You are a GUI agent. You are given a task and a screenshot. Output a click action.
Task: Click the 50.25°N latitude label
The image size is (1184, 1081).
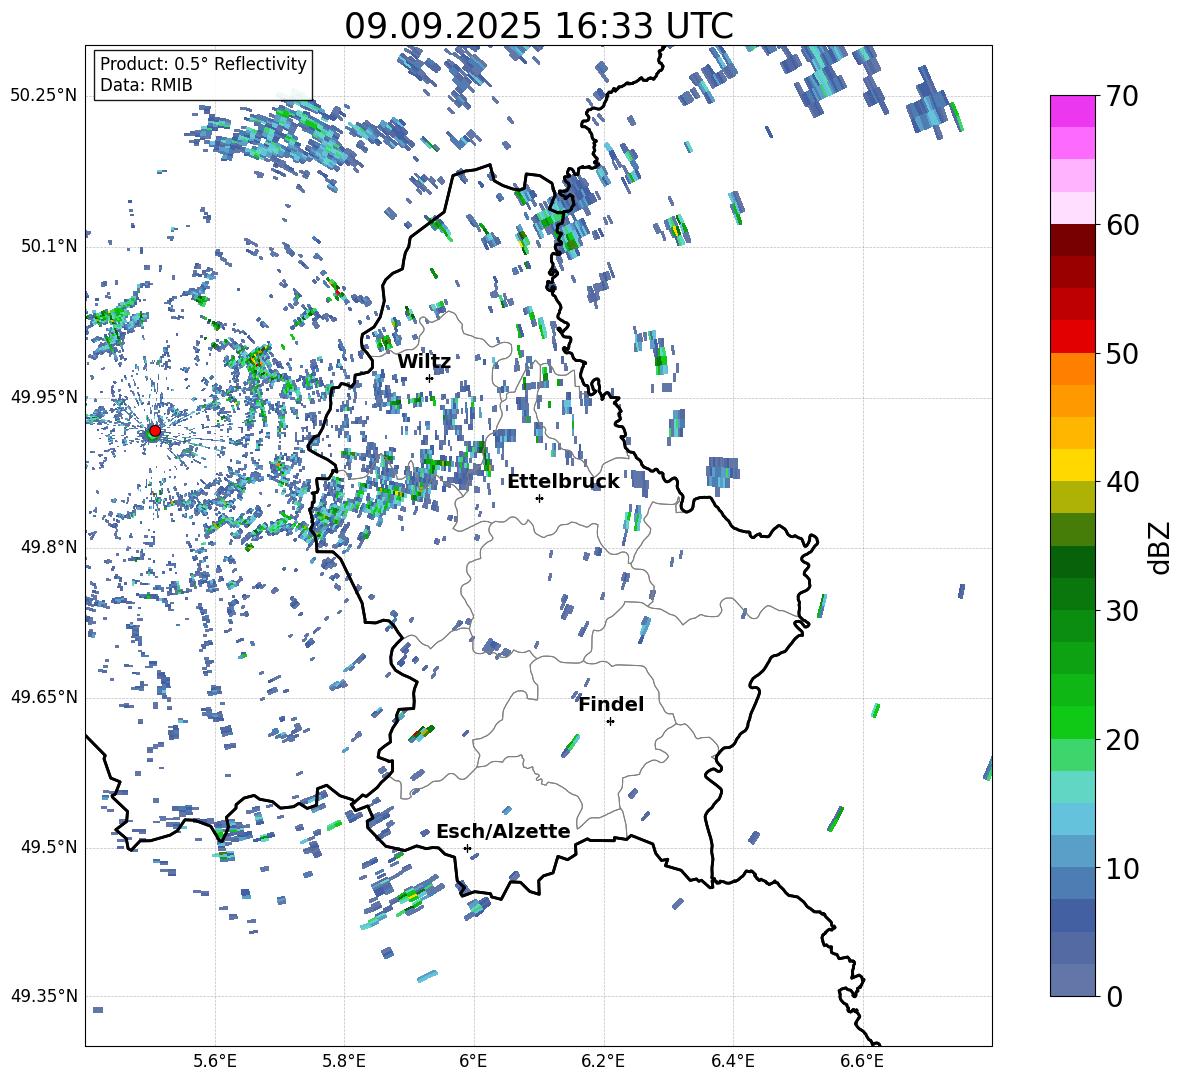(44, 96)
